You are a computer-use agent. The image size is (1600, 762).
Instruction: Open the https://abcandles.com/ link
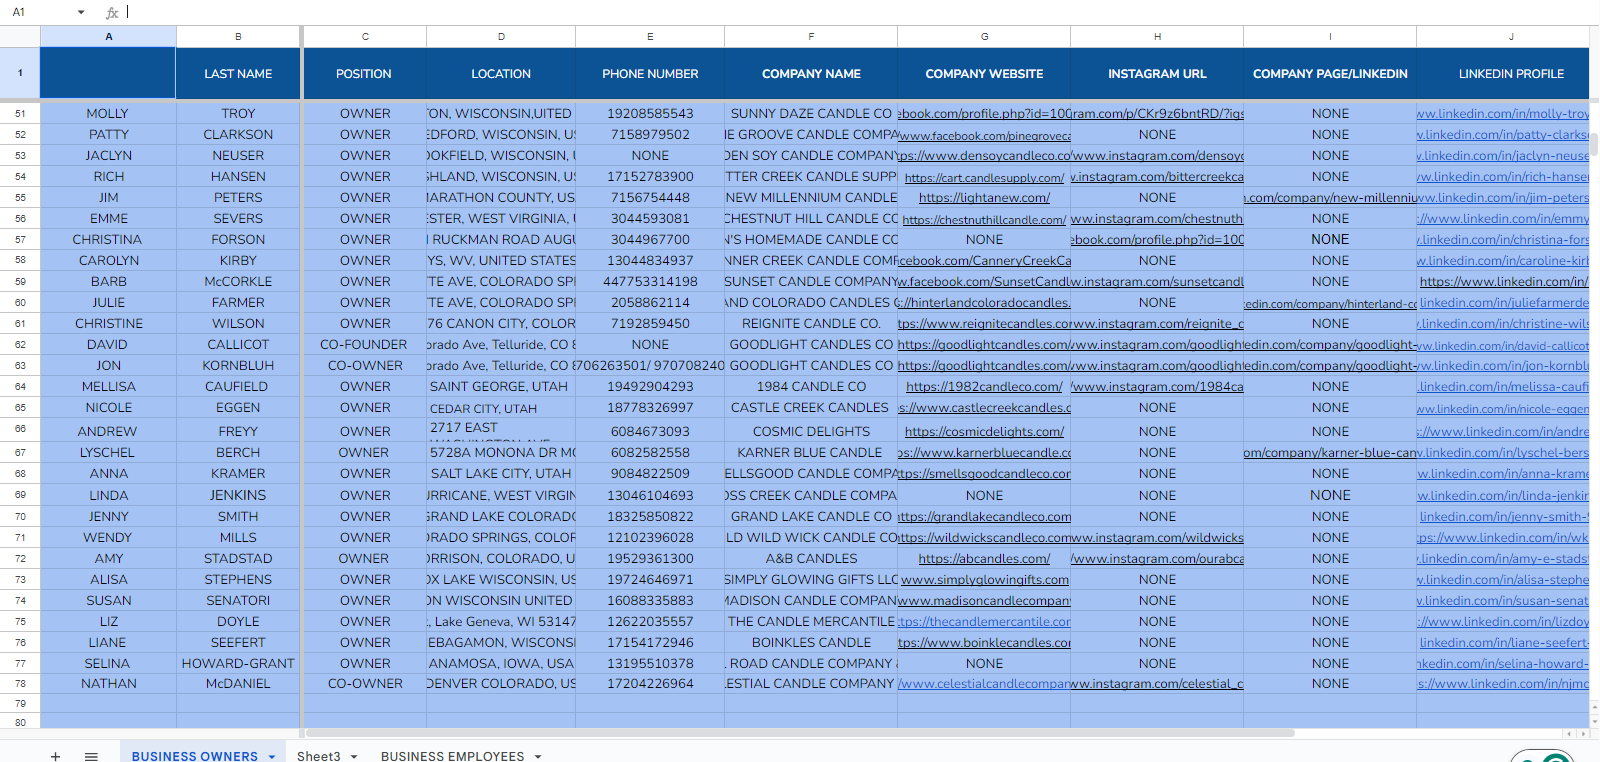(x=984, y=559)
